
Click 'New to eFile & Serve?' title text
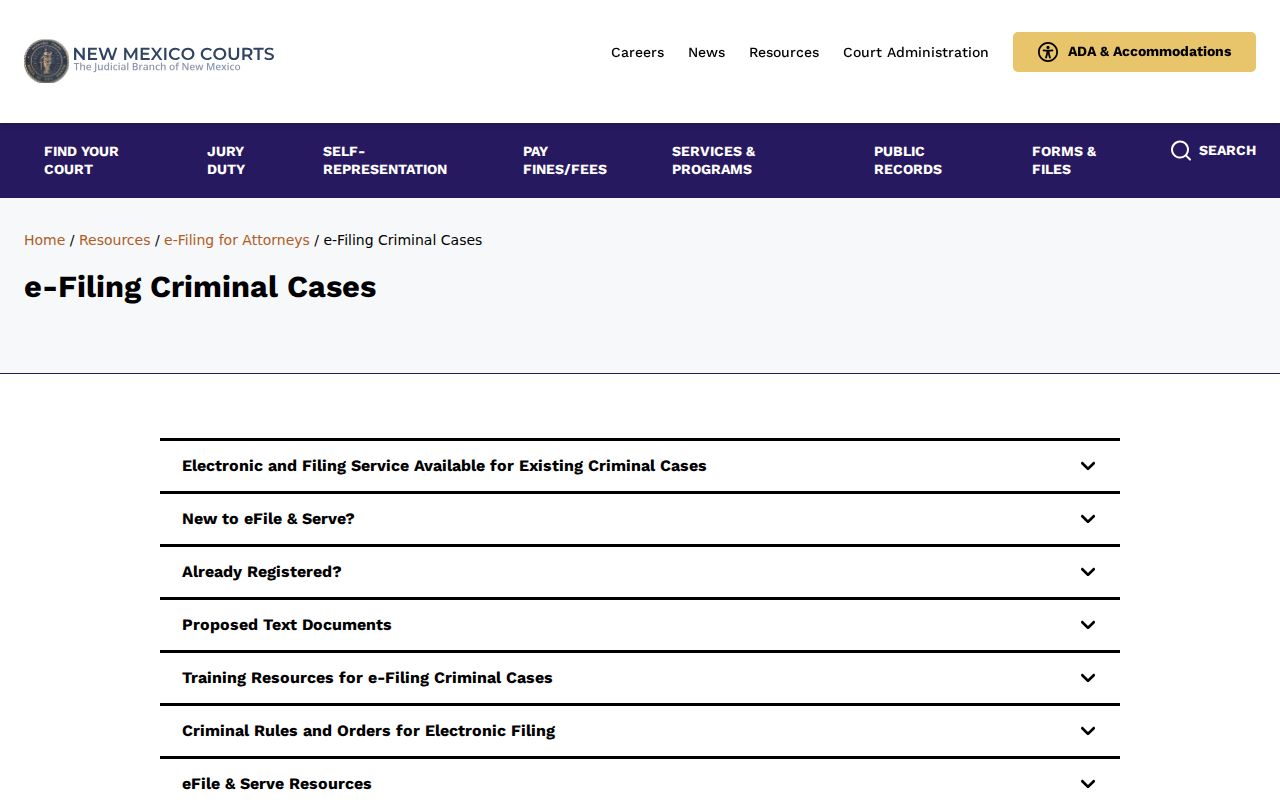268,519
